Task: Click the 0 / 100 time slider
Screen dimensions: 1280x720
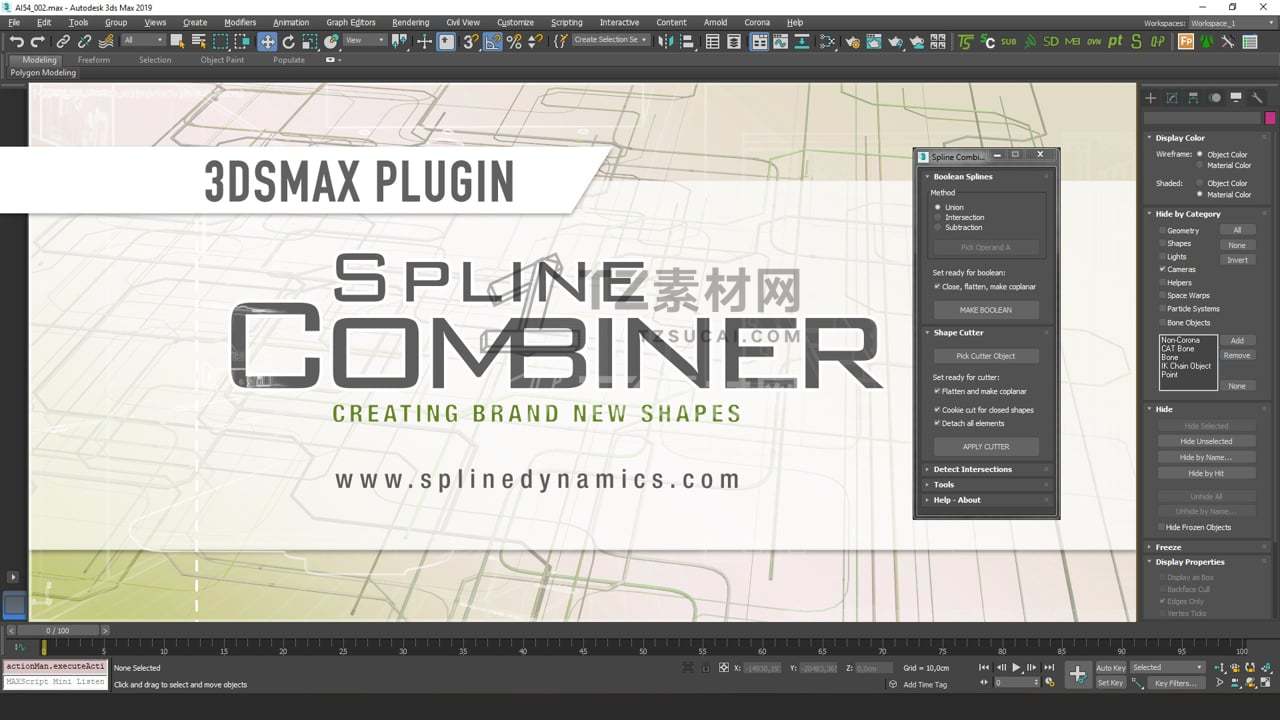Action: pyautogui.click(x=57, y=631)
